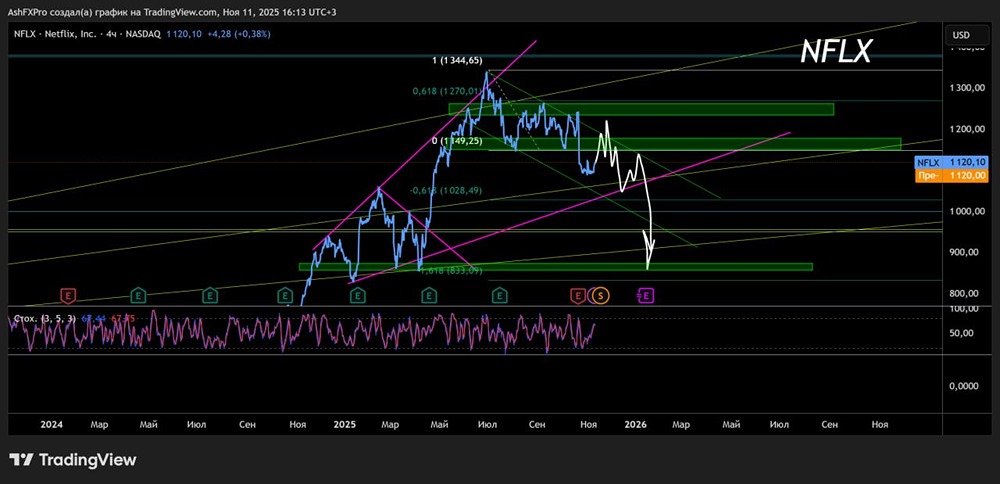The height and width of the screenshot is (484, 1000).
Task: Select the Fibonacci label 0 (1 149,25)
Action: pyautogui.click(x=457, y=140)
